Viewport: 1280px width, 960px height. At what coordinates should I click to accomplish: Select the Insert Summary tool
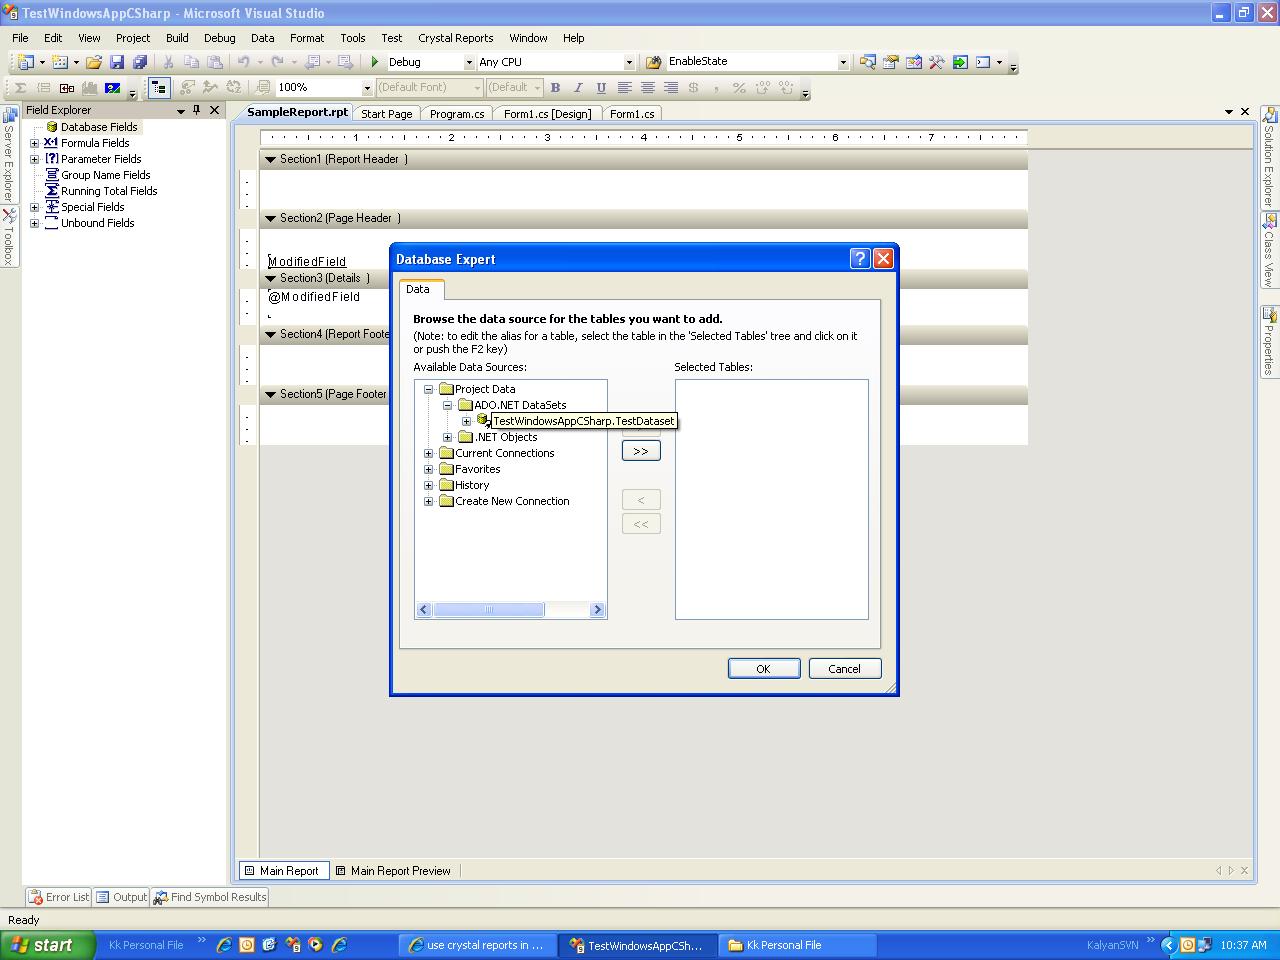pyautogui.click(x=20, y=88)
